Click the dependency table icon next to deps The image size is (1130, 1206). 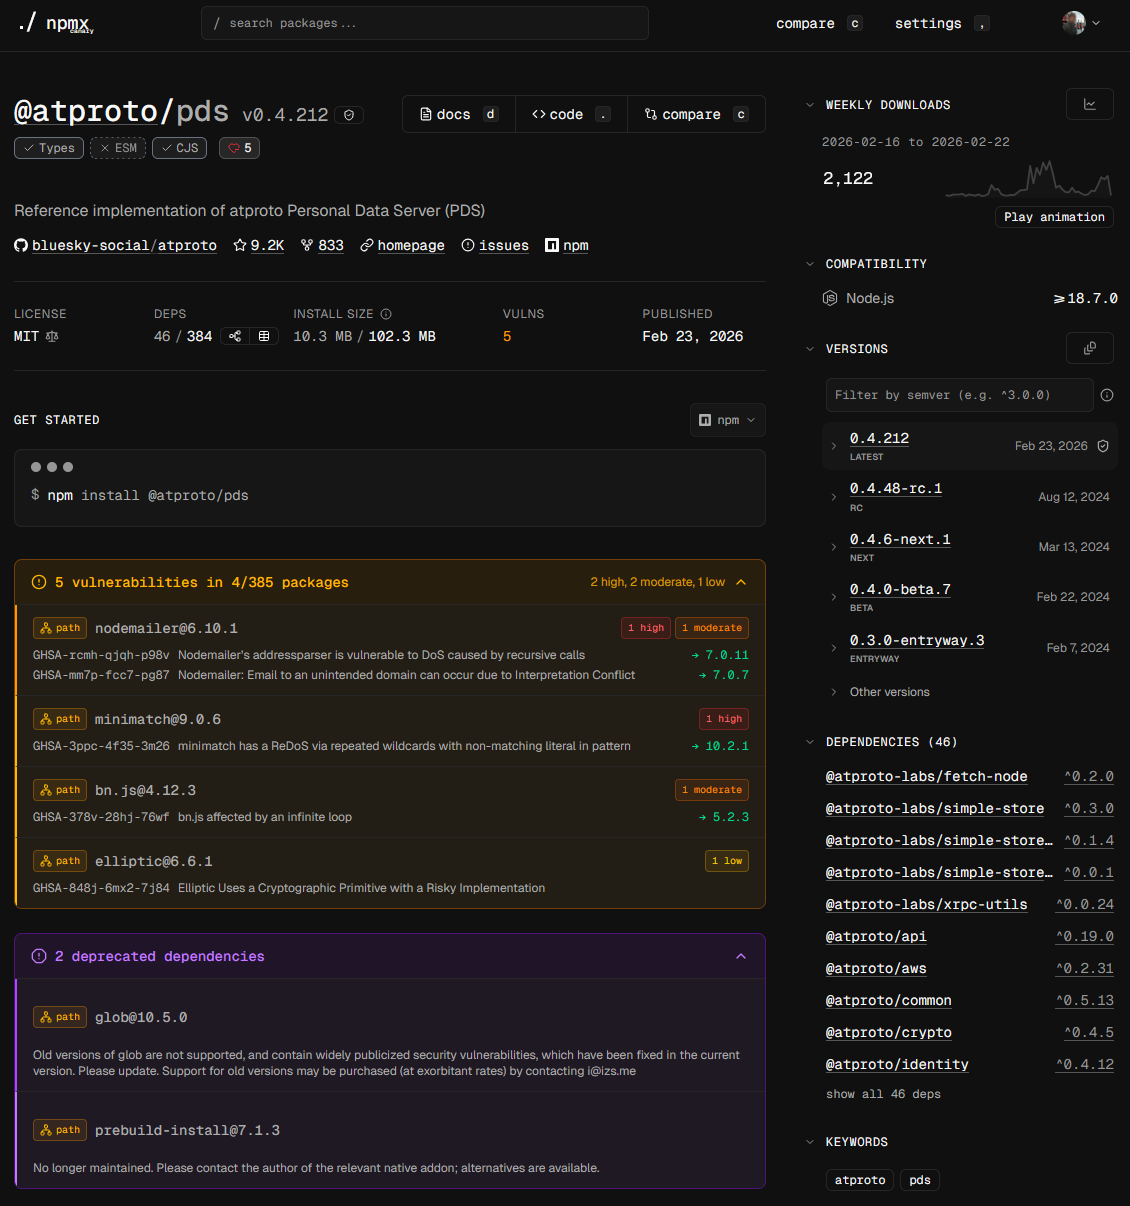click(264, 337)
